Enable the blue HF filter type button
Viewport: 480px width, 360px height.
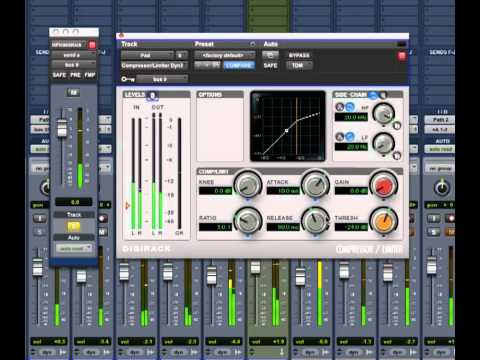coord(350,107)
